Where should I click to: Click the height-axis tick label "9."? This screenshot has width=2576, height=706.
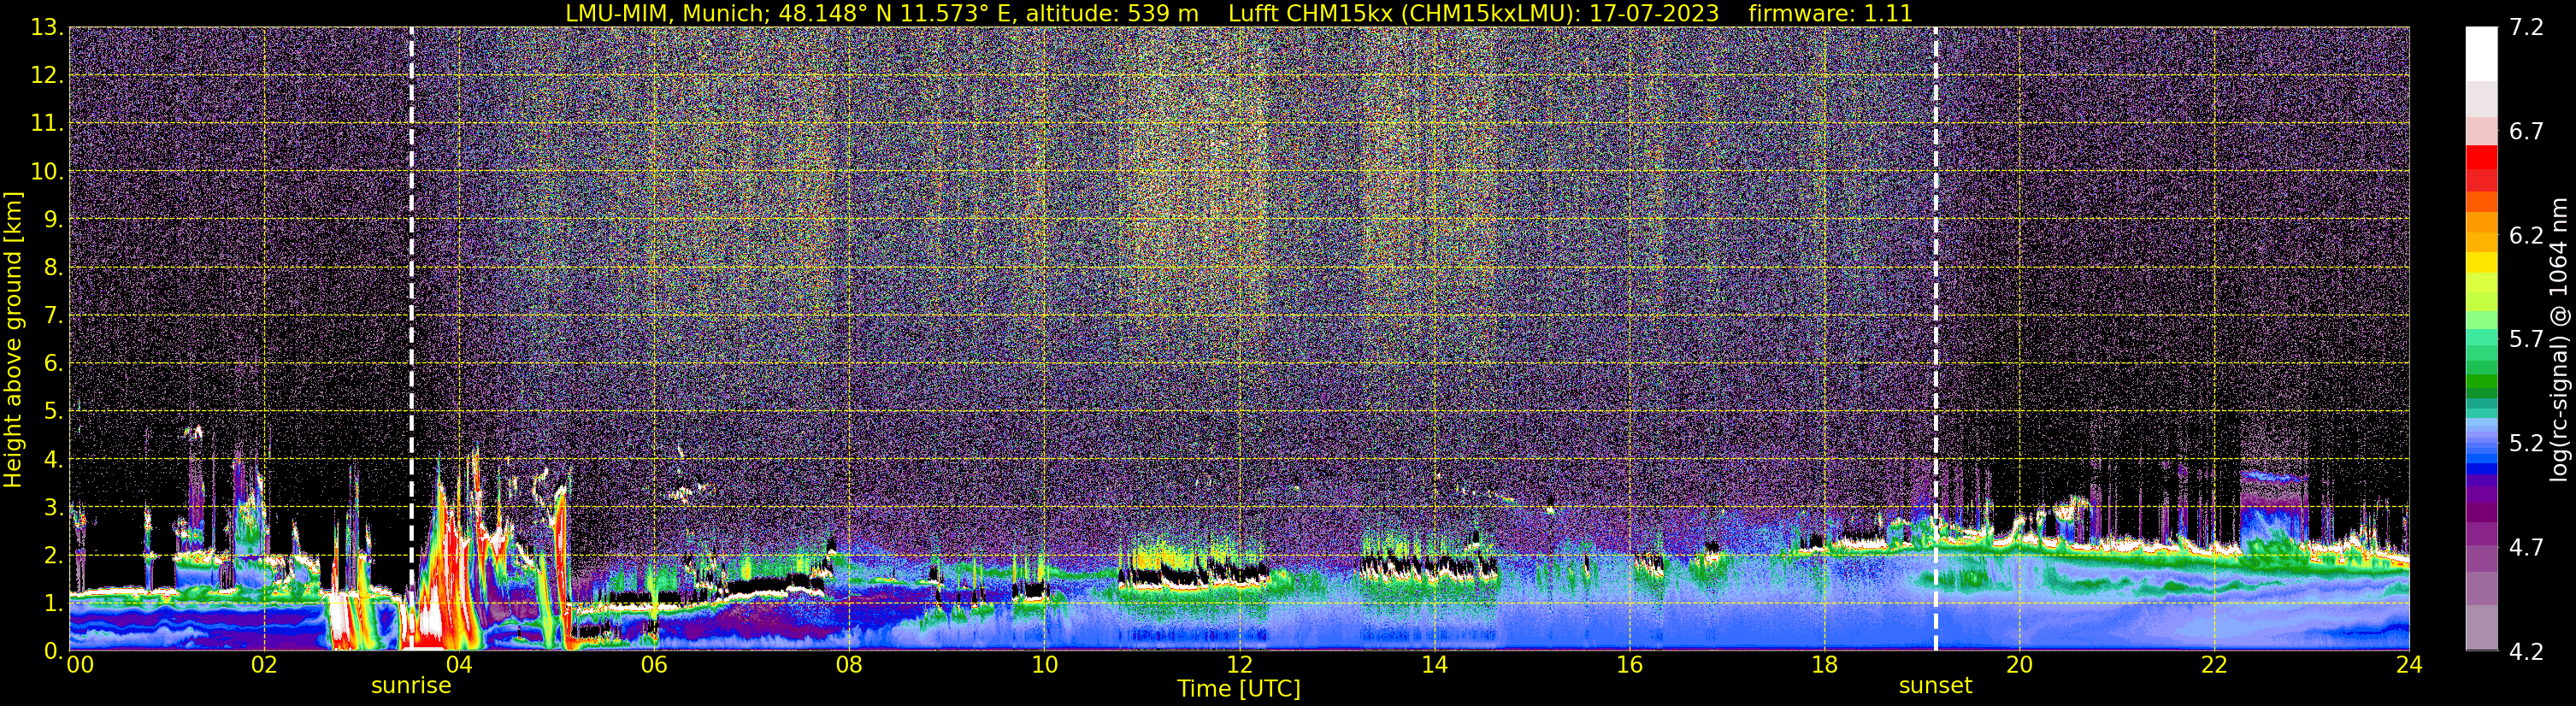pyautogui.click(x=53, y=220)
